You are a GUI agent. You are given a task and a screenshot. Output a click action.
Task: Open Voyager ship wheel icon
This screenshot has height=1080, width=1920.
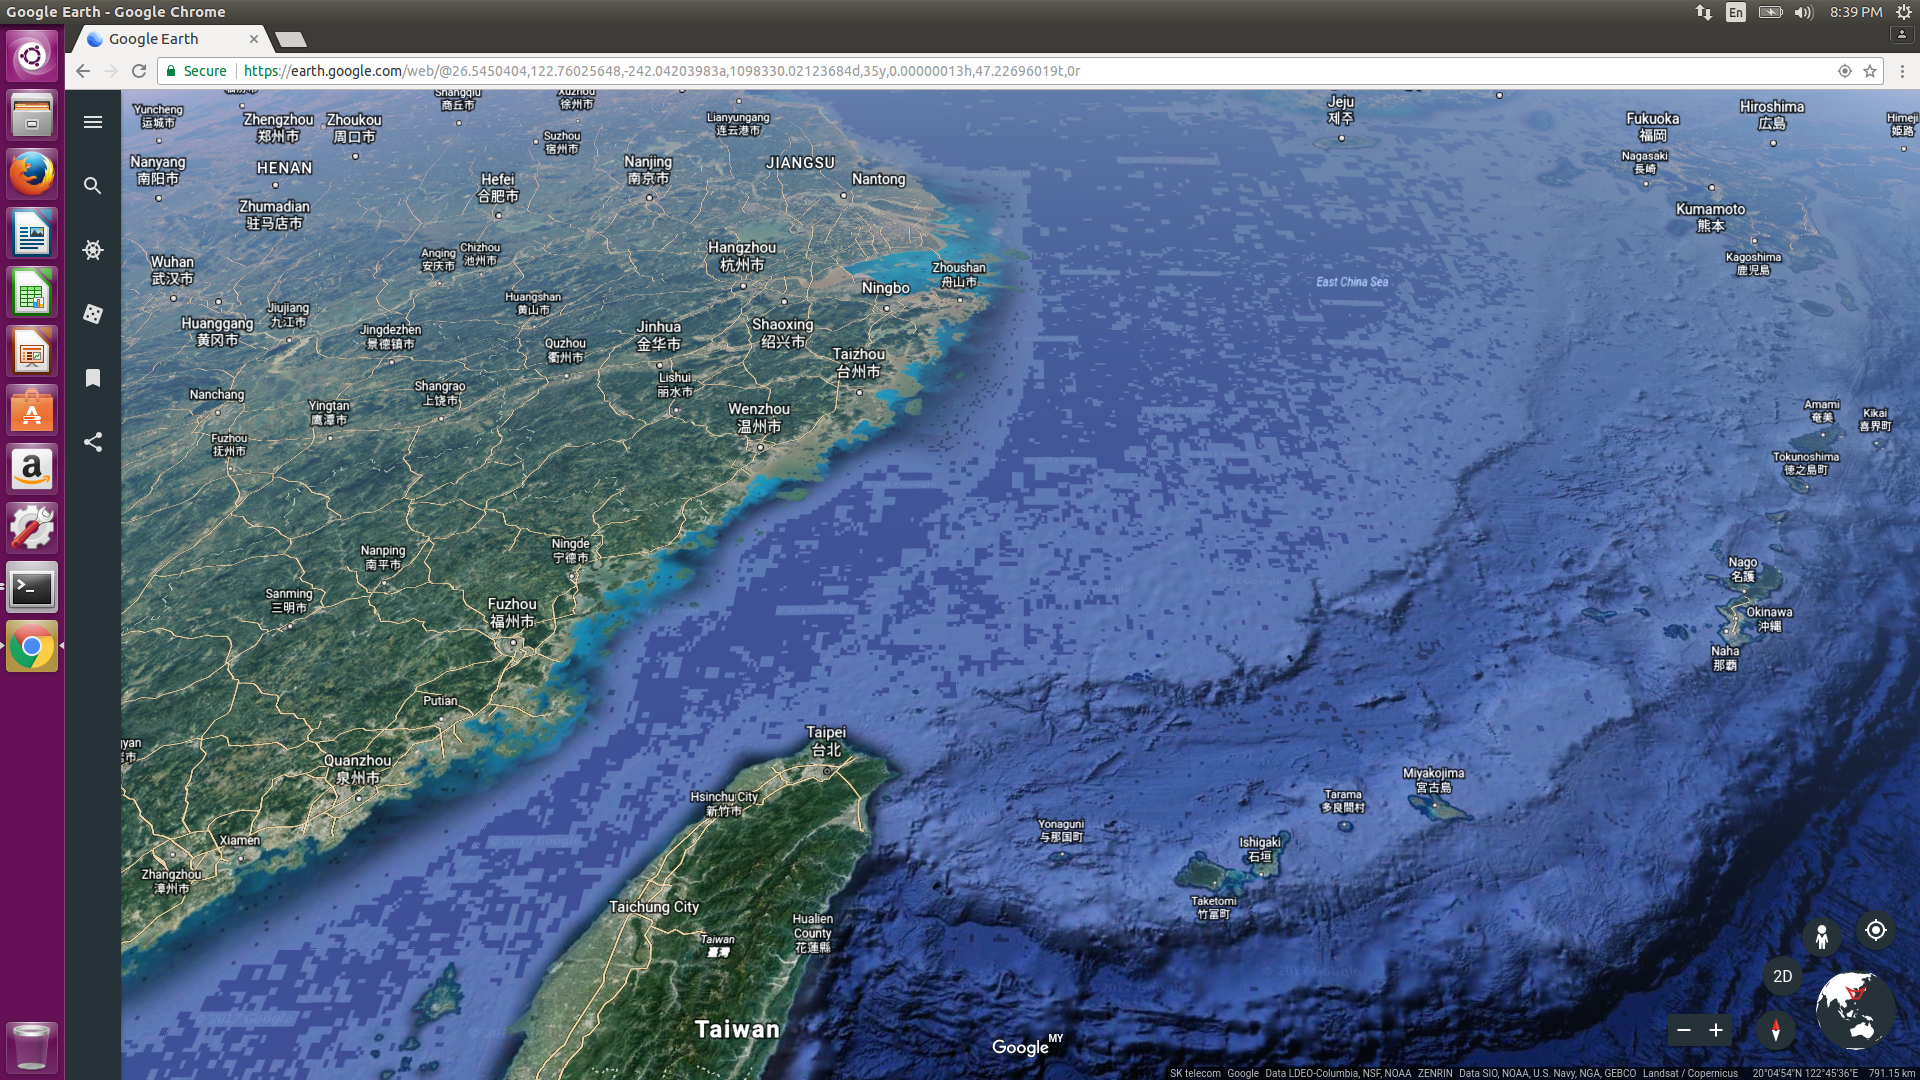(x=93, y=250)
